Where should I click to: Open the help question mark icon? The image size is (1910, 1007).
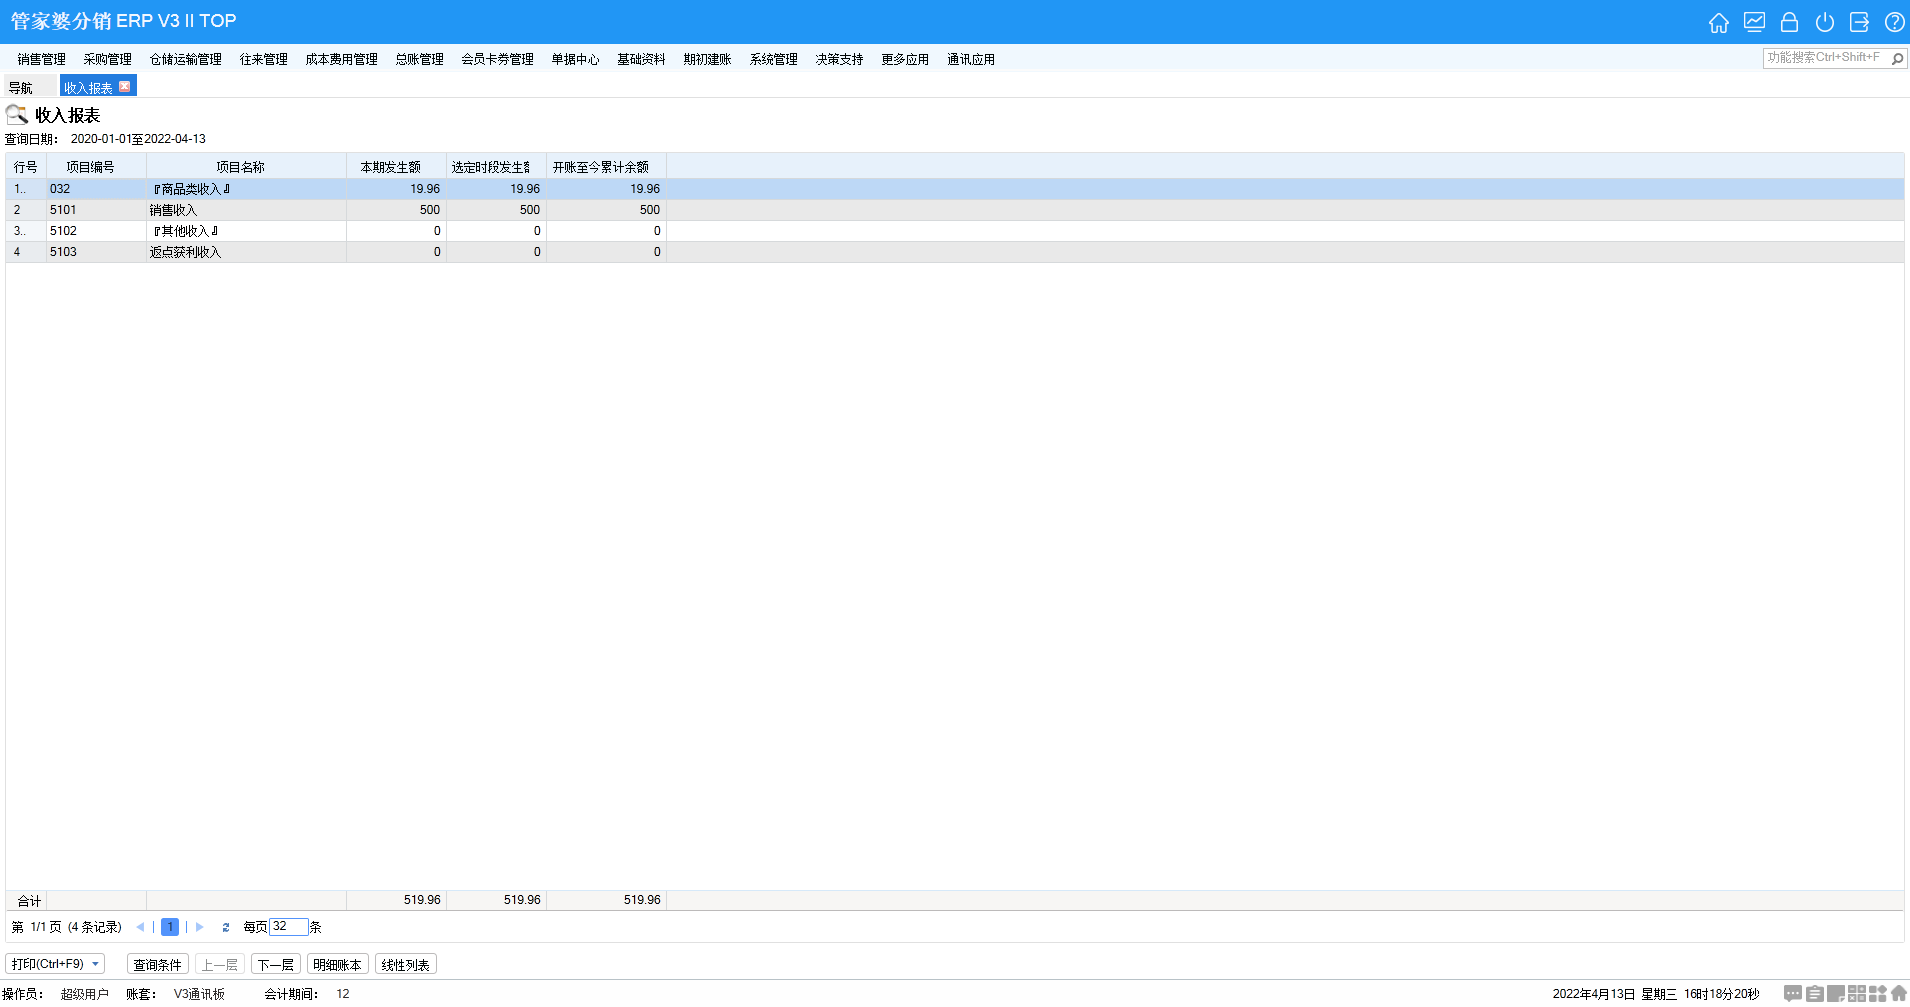pyautogui.click(x=1894, y=22)
